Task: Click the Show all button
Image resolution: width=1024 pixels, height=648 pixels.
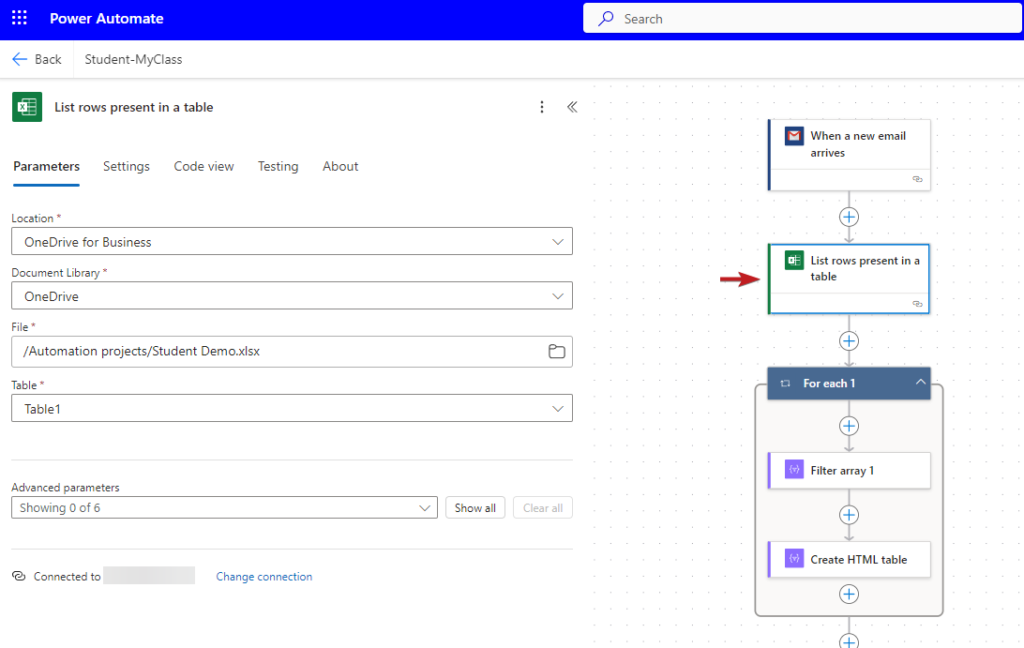Action: coord(475,508)
